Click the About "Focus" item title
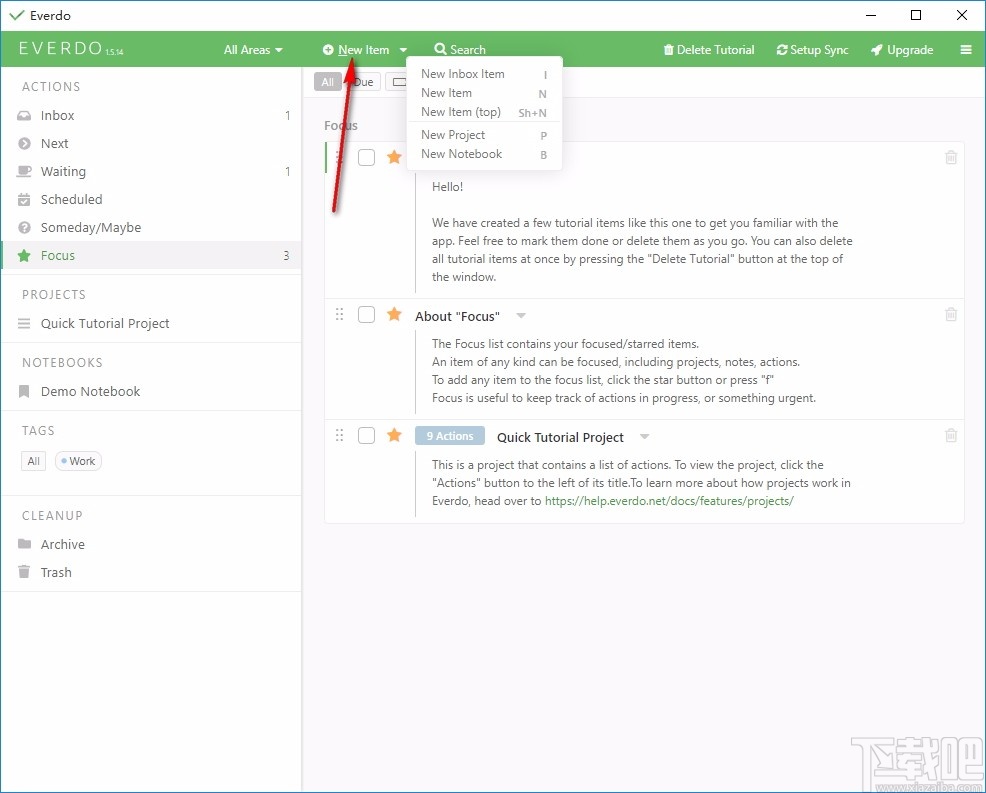The height and width of the screenshot is (793, 986). (x=457, y=316)
